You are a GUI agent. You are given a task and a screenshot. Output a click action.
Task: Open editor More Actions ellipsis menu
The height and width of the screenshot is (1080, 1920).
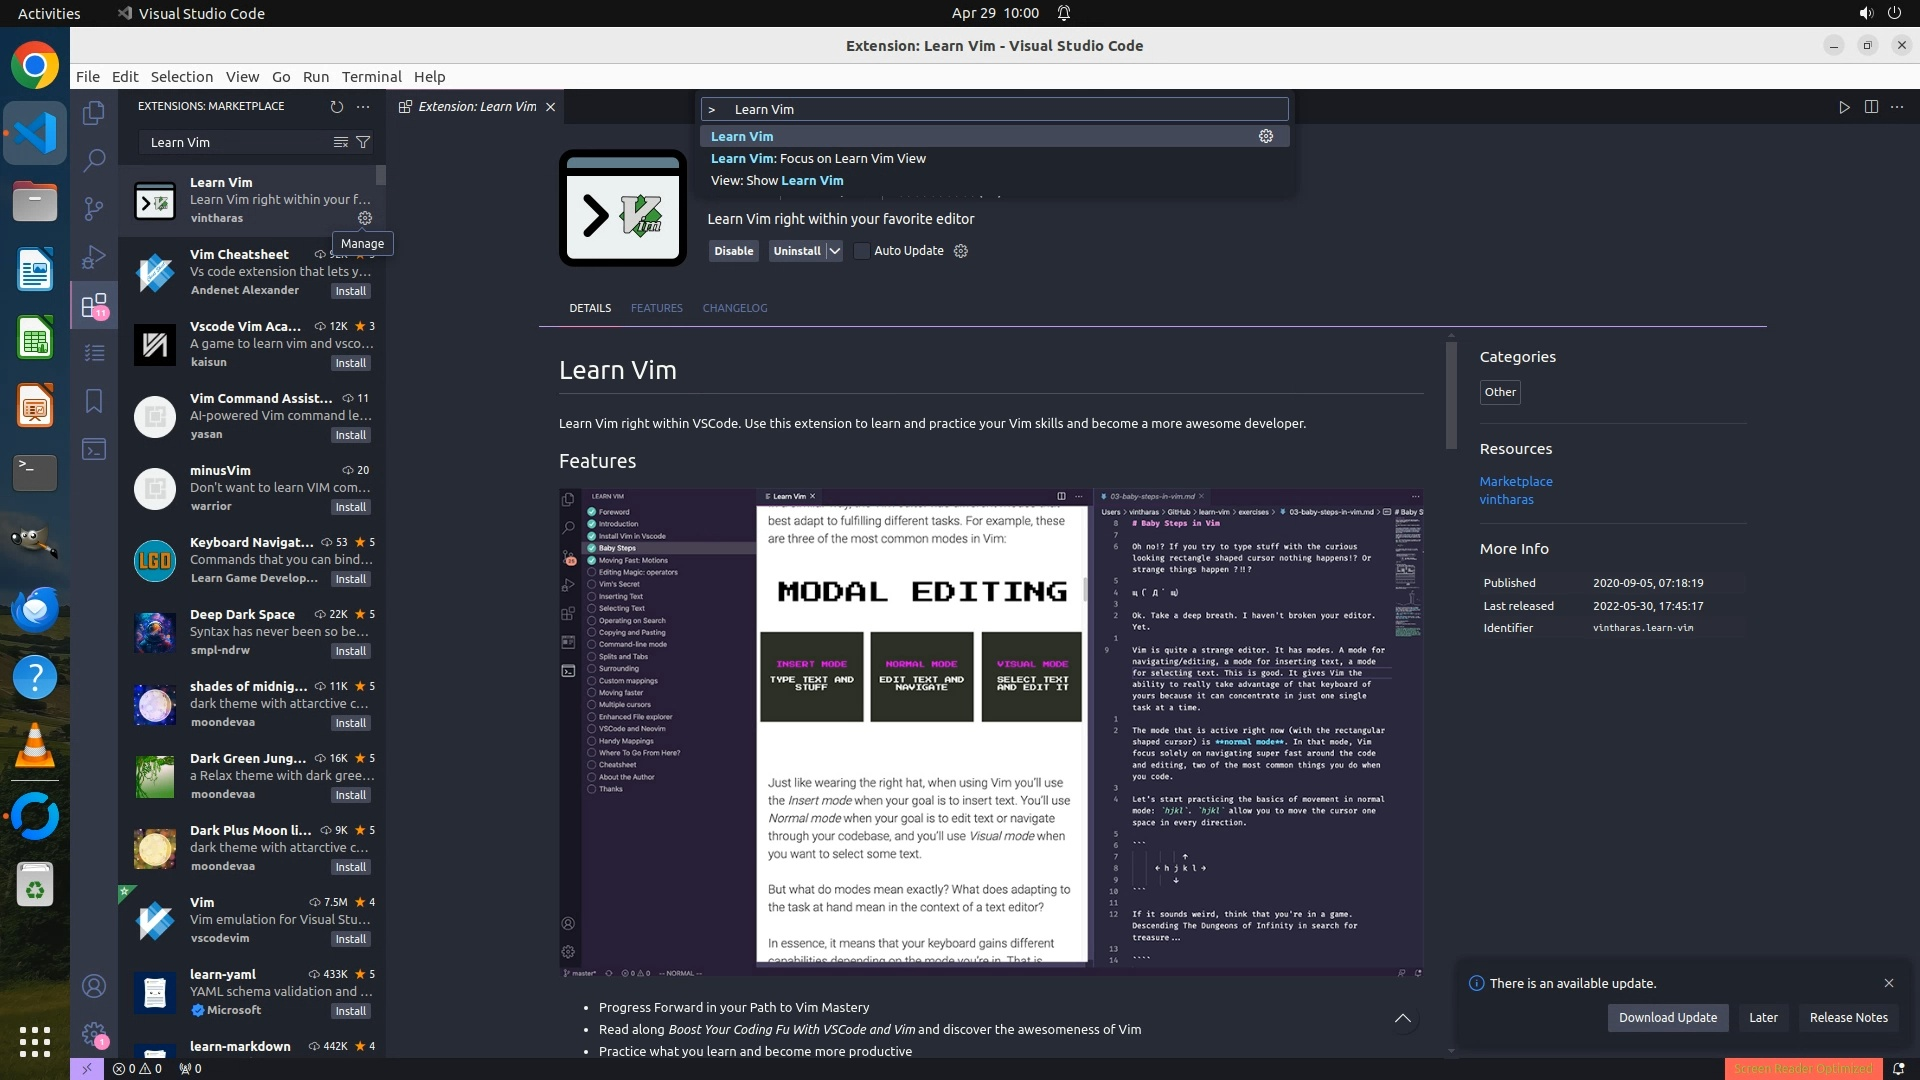(1897, 107)
